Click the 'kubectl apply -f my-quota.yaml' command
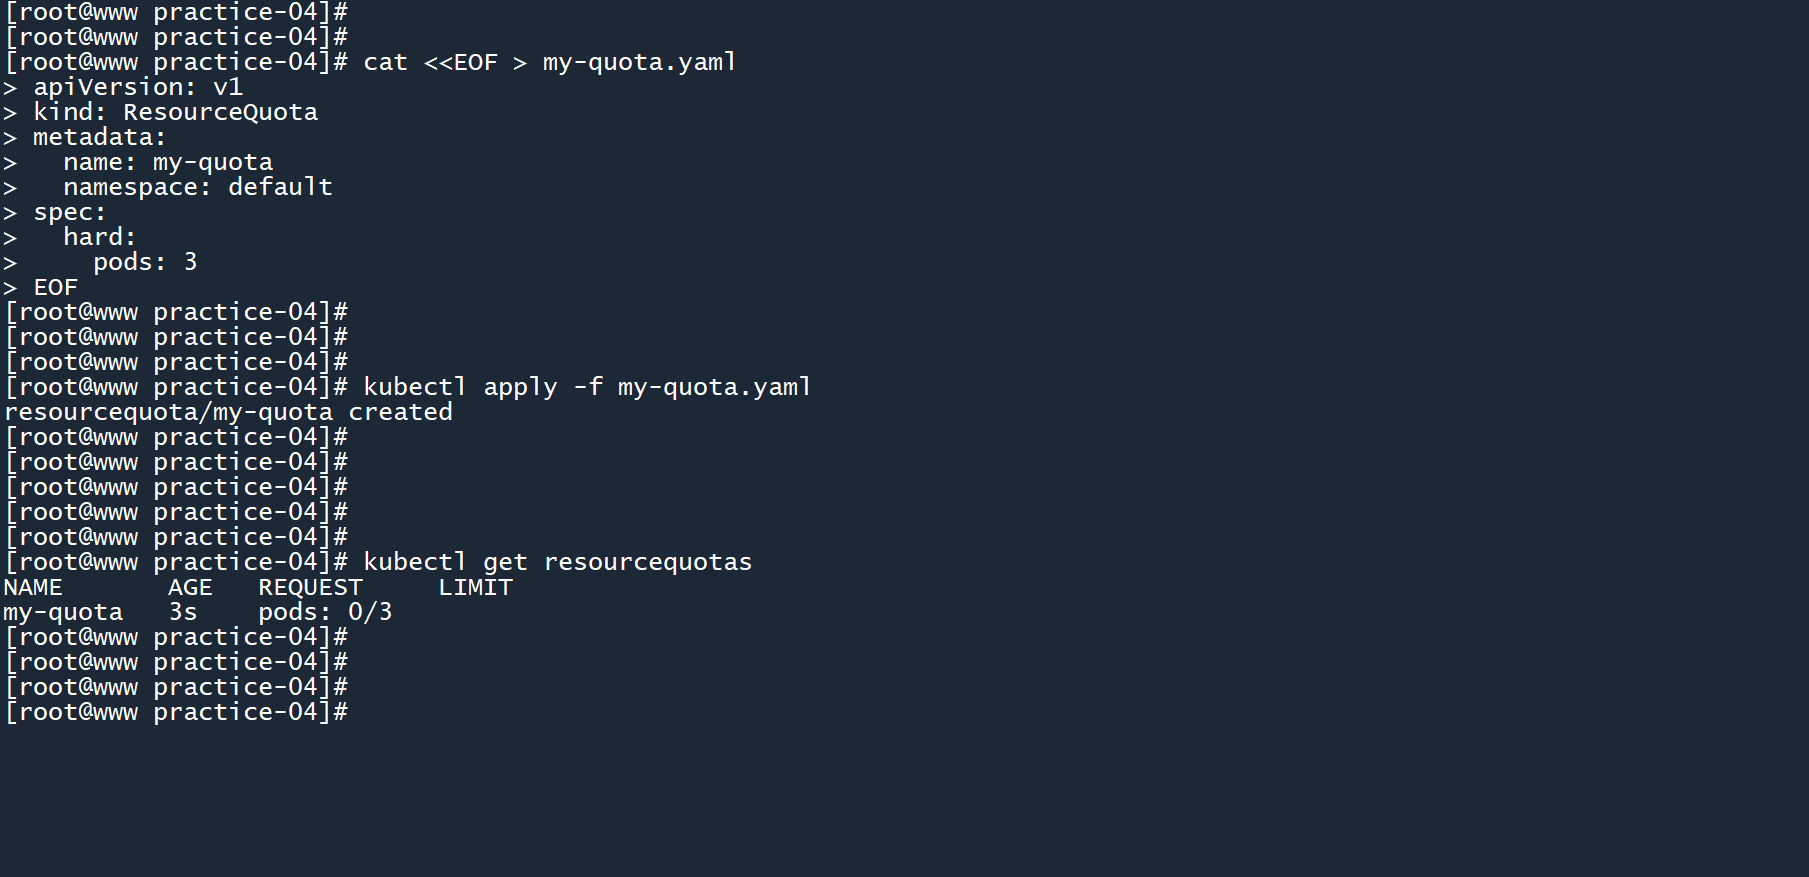 (587, 387)
